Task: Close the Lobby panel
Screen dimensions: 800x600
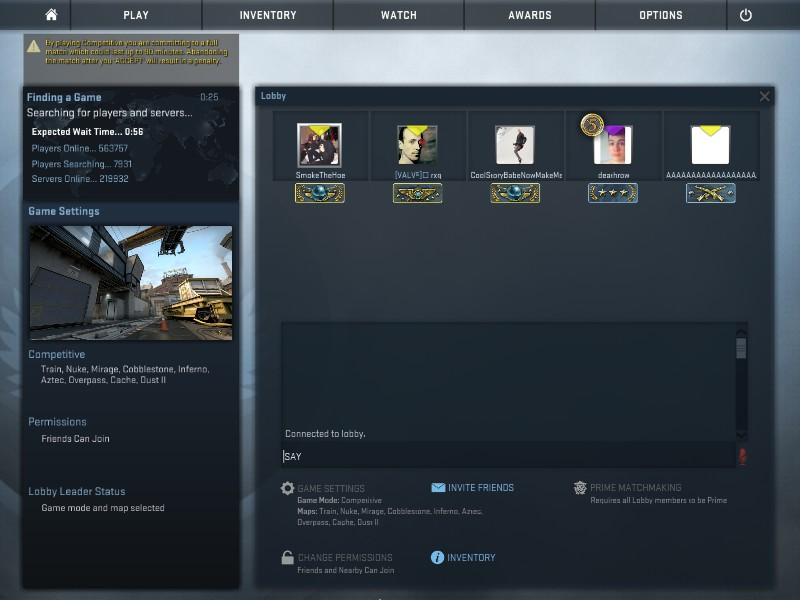Action: [x=764, y=96]
